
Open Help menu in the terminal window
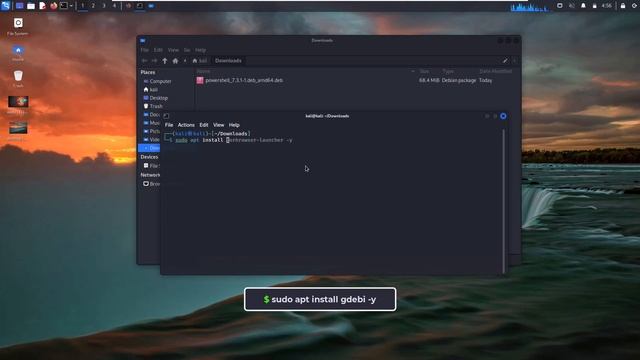234,125
